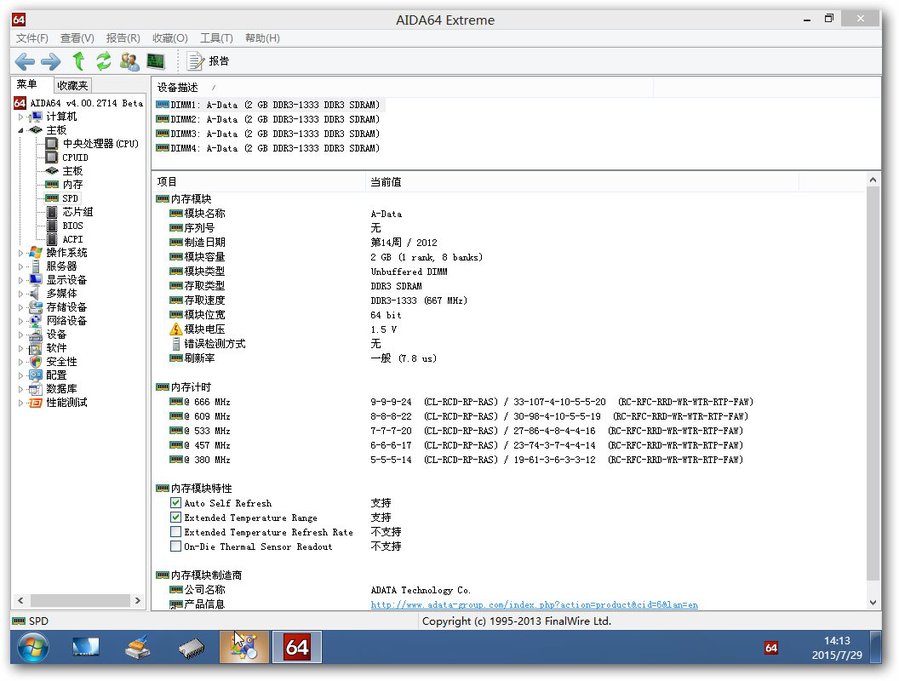The image size is (899, 681).
Task: Expand the 服务器 tree node
Action: [21, 267]
